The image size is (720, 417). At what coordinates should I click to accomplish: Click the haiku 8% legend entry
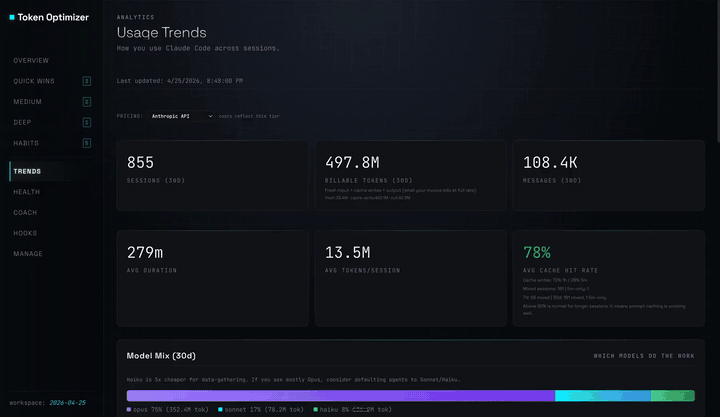pos(353,410)
